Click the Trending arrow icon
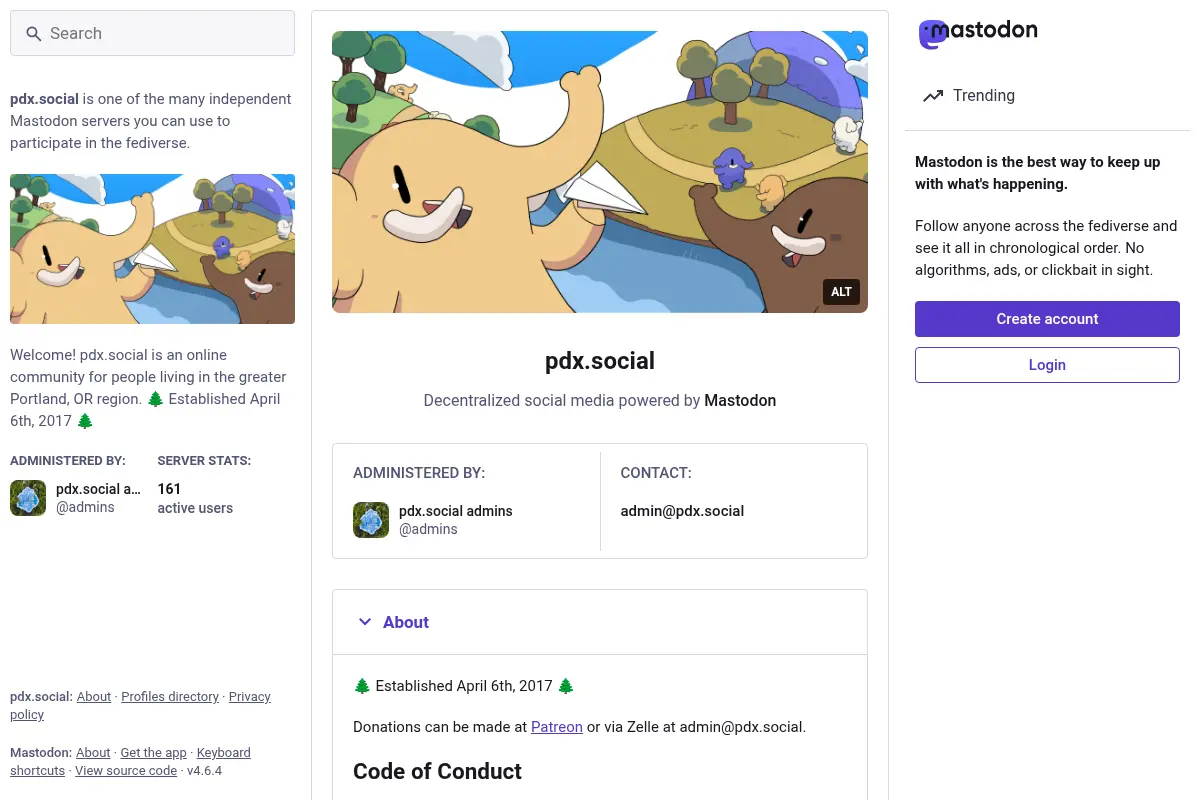This screenshot has width=1200, height=800. click(x=933, y=96)
